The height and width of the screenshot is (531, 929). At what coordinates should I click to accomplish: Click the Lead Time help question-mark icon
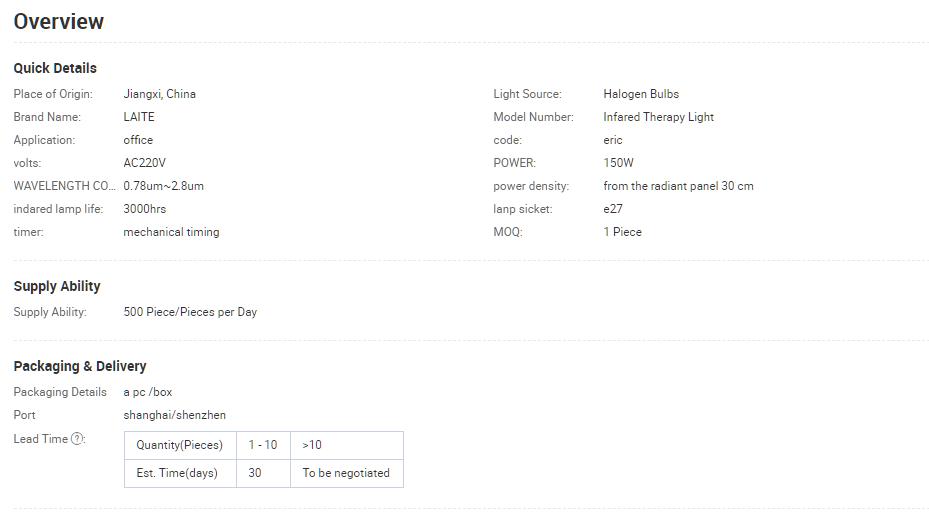(78, 439)
